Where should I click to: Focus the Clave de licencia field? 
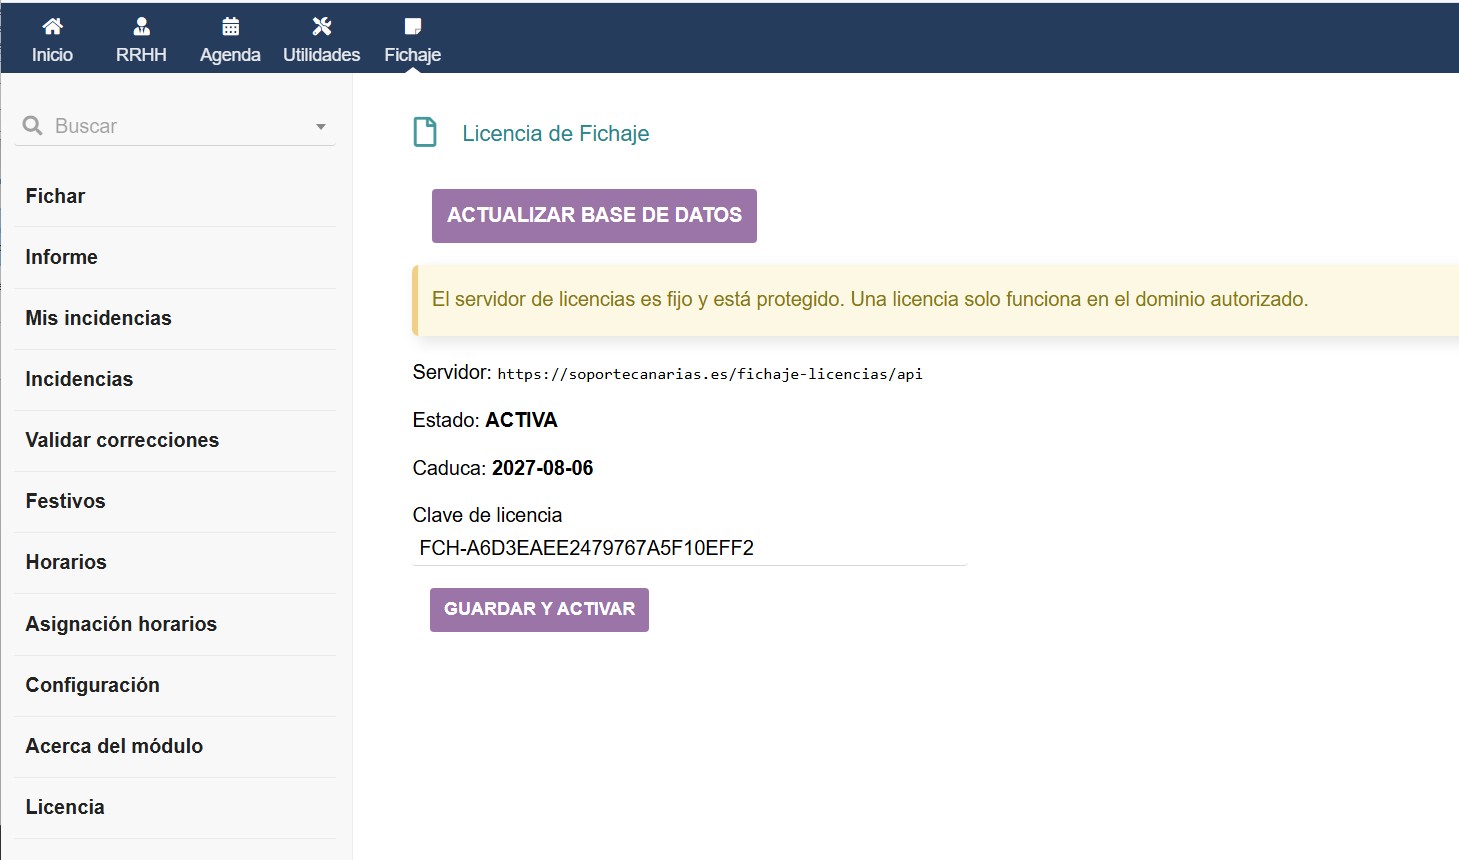tap(689, 548)
